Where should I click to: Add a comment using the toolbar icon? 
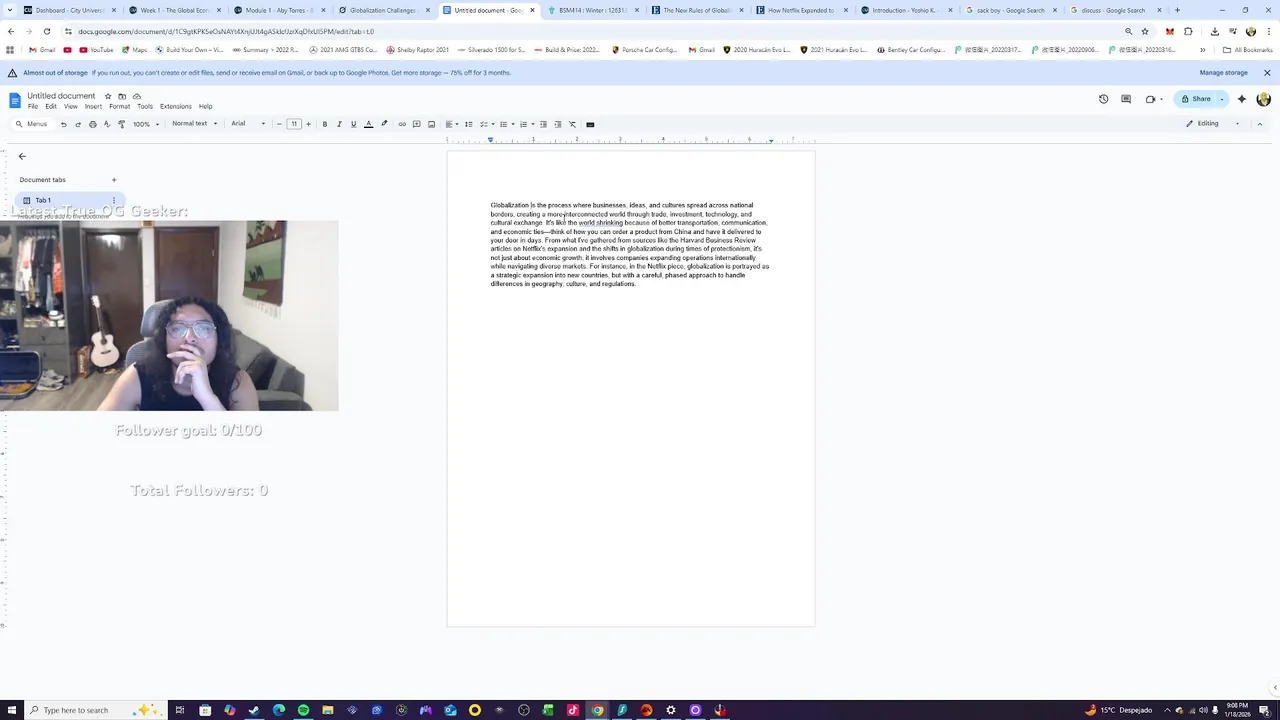point(417,124)
